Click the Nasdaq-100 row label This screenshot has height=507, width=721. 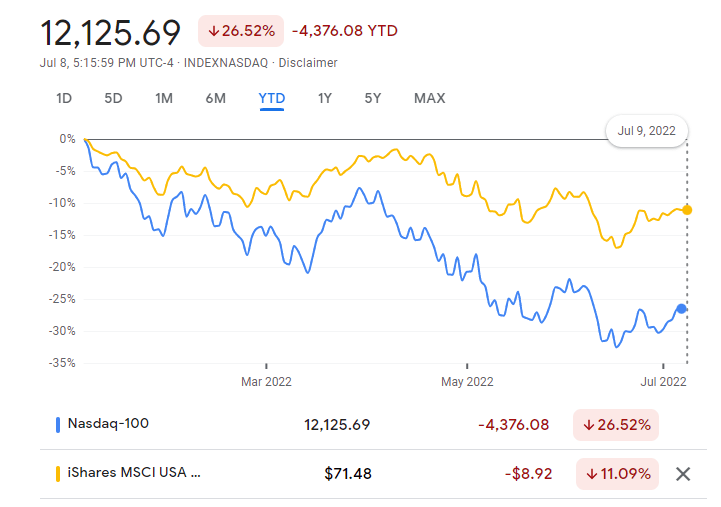point(108,424)
